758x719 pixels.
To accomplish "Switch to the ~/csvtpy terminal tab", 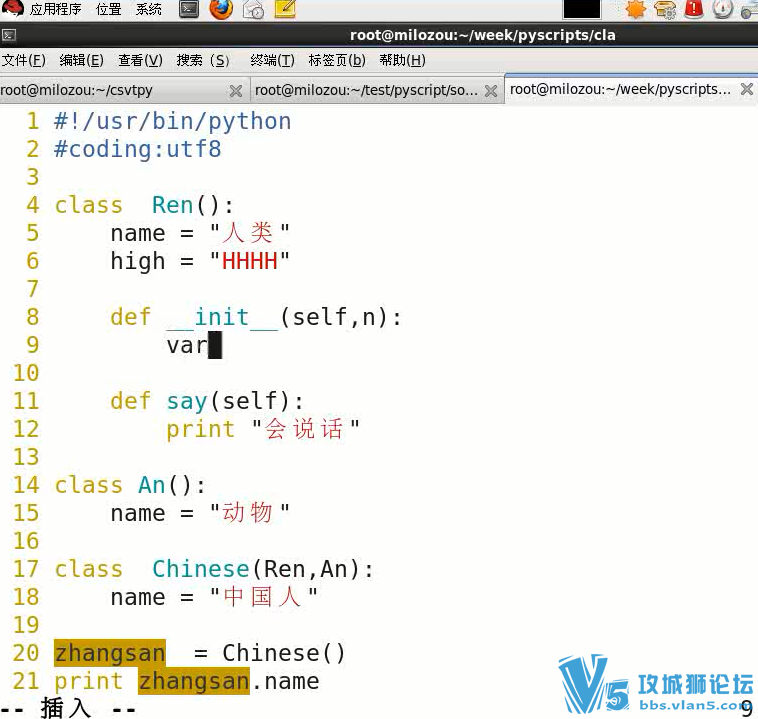I will 115,90.
